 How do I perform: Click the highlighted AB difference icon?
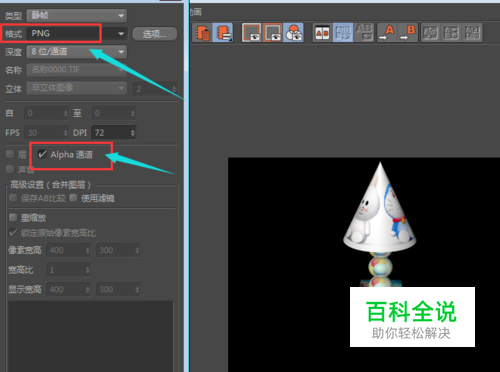[343, 33]
